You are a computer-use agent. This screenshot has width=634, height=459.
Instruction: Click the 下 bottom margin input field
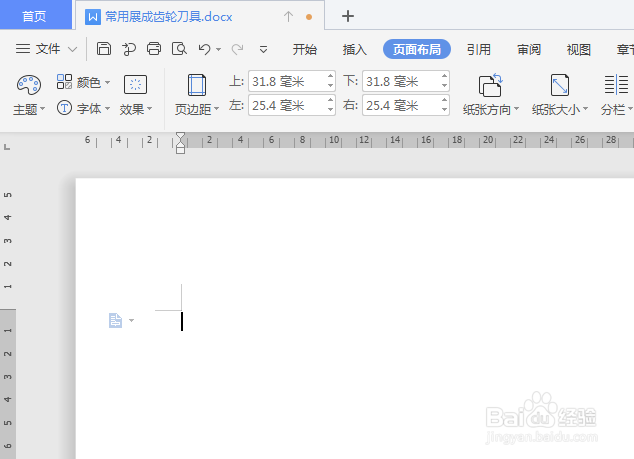pos(401,82)
